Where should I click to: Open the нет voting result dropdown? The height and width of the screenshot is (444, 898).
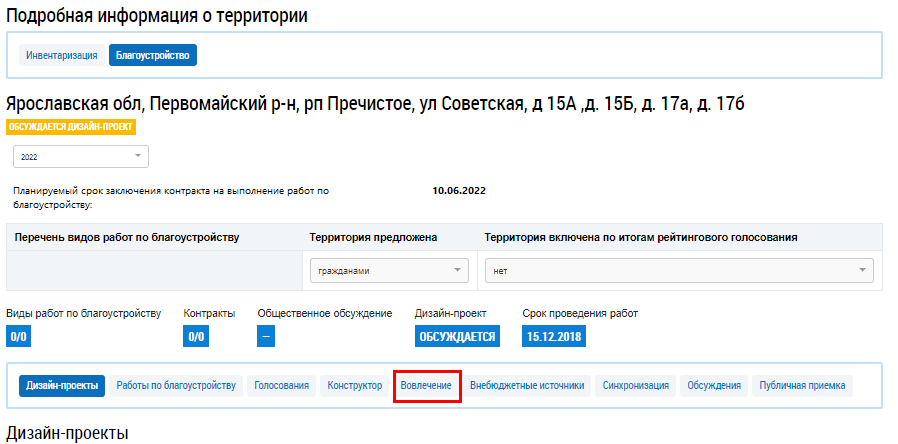678,271
